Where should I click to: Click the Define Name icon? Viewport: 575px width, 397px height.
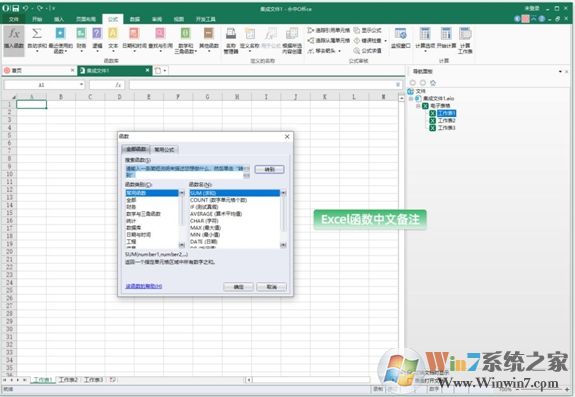pyautogui.click(x=250, y=34)
